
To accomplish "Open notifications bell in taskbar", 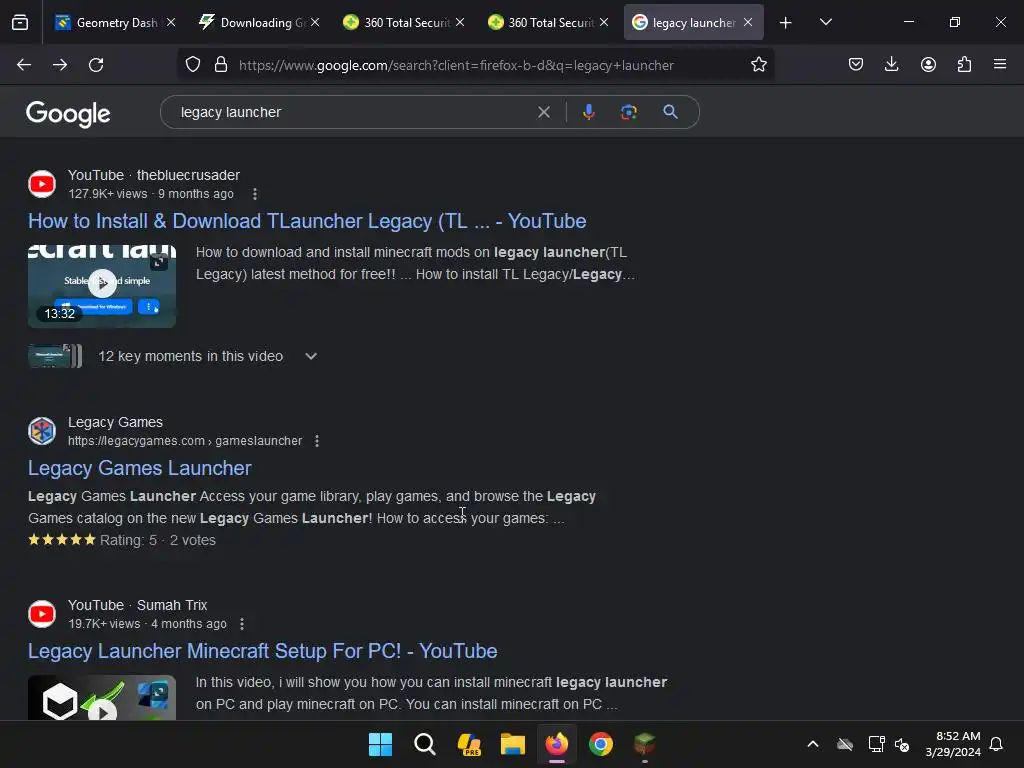I will [x=997, y=744].
